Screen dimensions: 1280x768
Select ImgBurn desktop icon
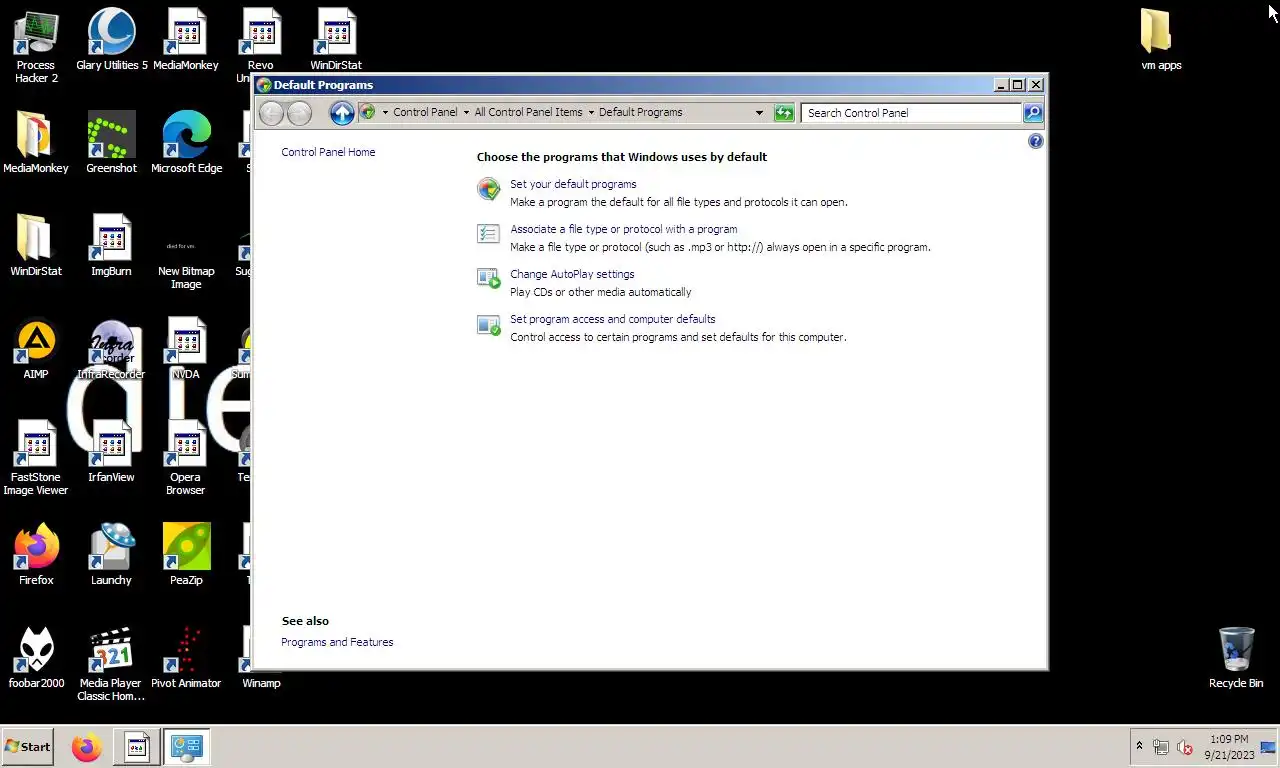click(111, 246)
